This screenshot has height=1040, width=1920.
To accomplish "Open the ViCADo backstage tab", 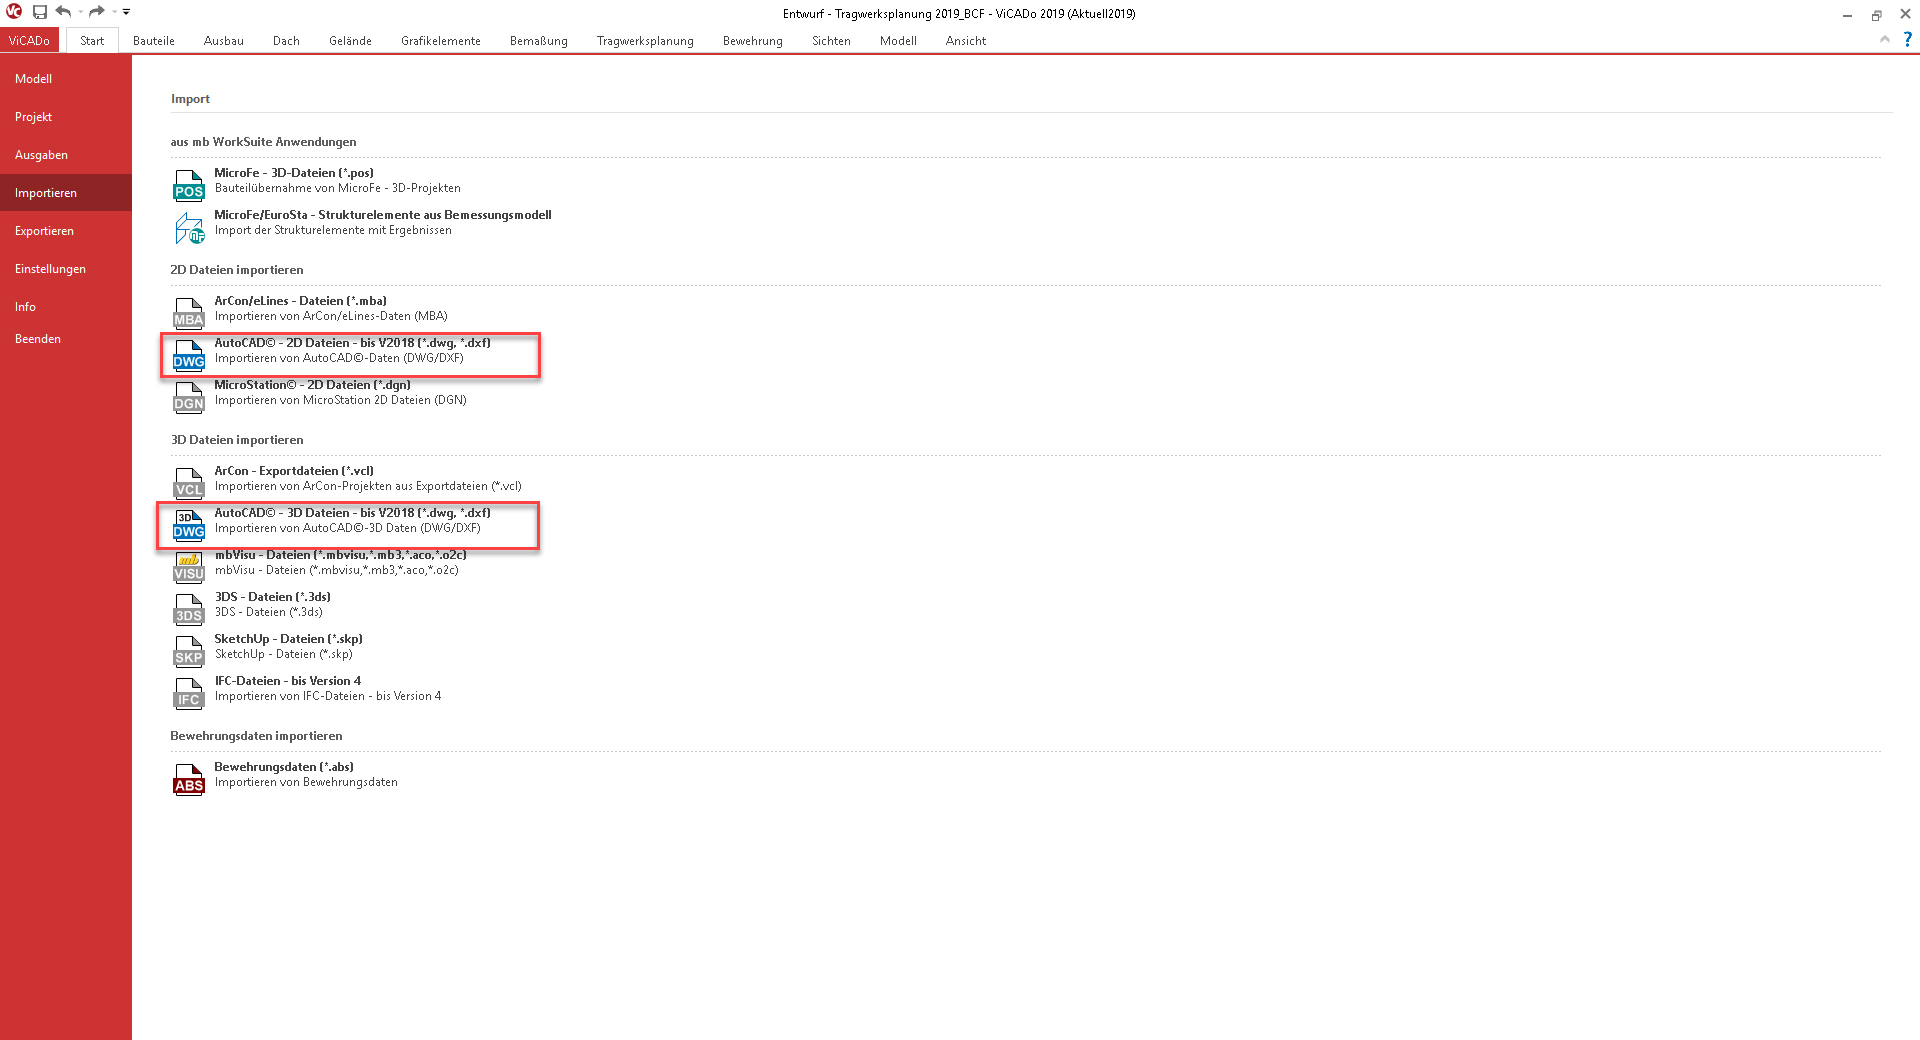I will coord(30,41).
